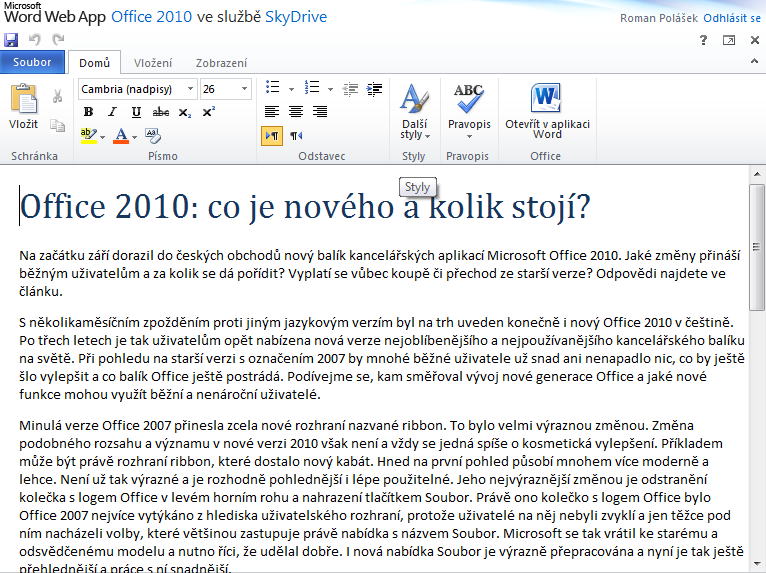Open Další styly gallery
766x573 pixels.
(414, 112)
